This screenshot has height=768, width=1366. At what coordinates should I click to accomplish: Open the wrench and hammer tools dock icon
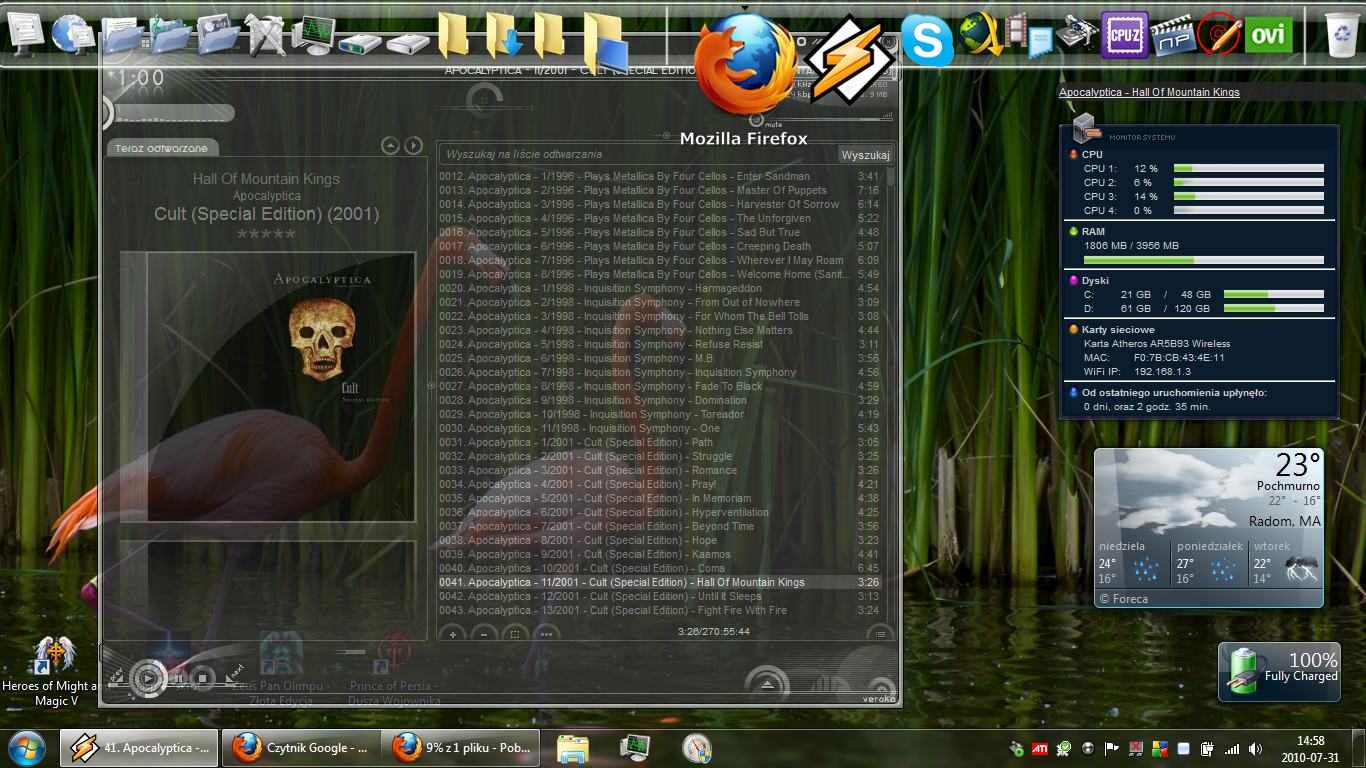tap(266, 36)
